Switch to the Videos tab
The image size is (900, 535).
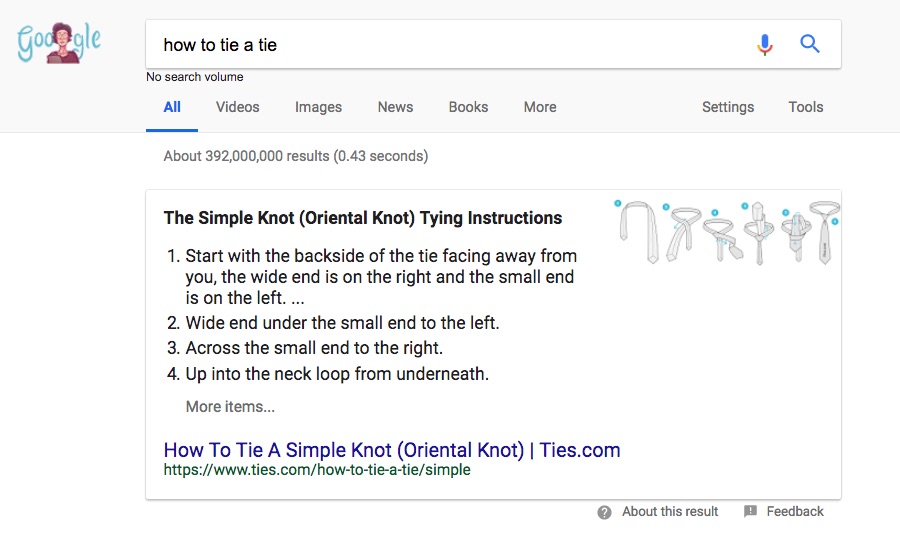[238, 107]
